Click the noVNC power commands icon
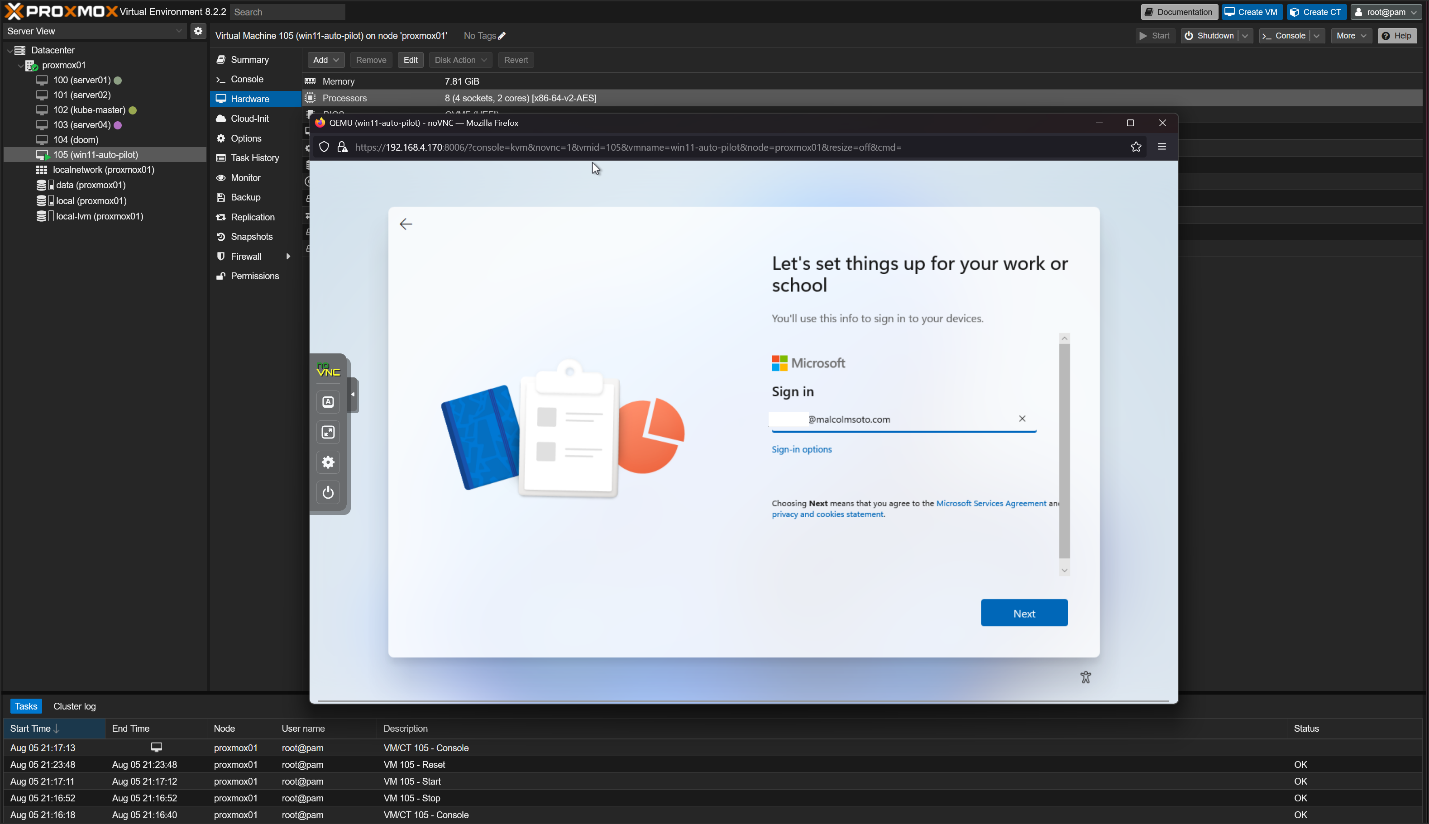This screenshot has height=824, width=1429. [327, 493]
